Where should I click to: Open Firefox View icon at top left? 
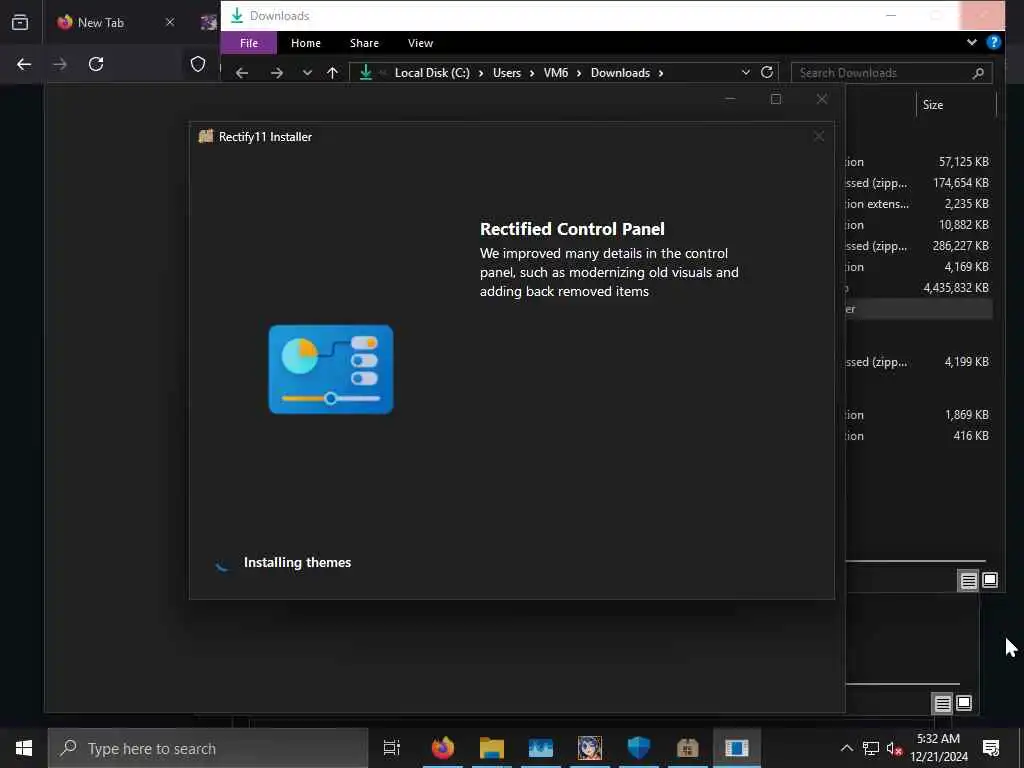(x=20, y=22)
